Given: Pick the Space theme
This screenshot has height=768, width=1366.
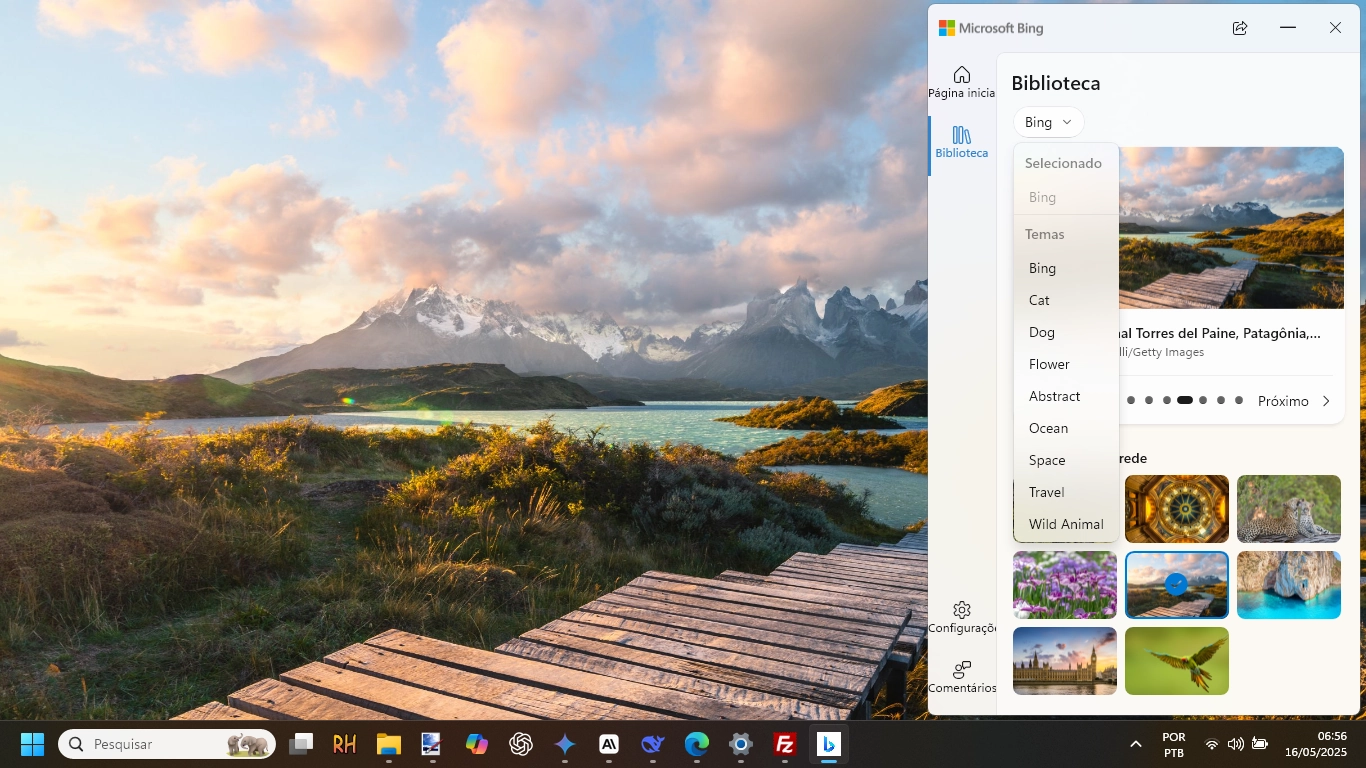Looking at the screenshot, I should tap(1066, 460).
